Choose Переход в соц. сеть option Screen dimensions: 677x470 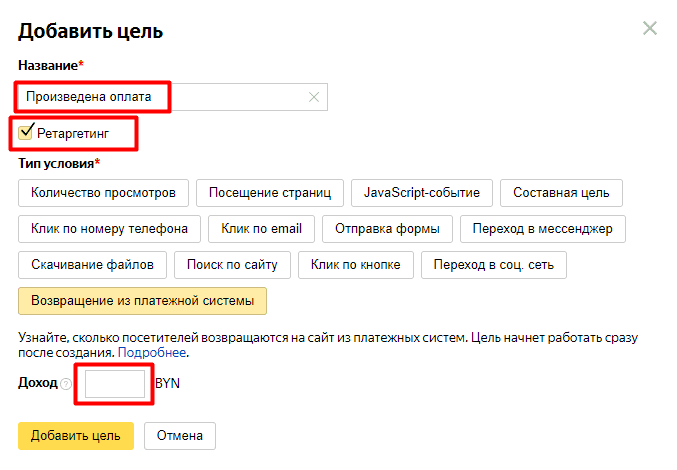pos(494,264)
